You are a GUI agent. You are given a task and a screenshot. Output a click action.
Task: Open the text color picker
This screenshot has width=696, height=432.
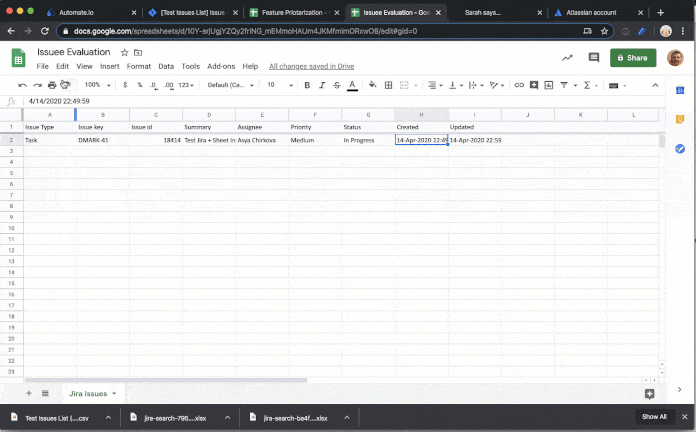(352, 85)
